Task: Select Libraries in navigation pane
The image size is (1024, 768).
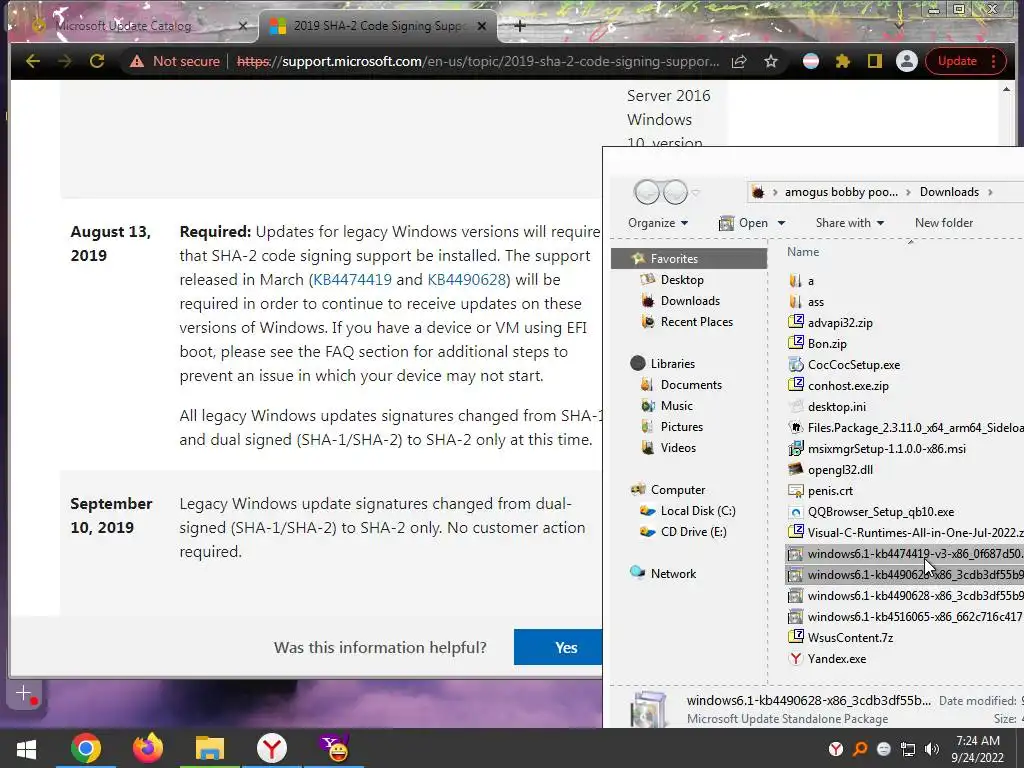Action: [673, 364]
